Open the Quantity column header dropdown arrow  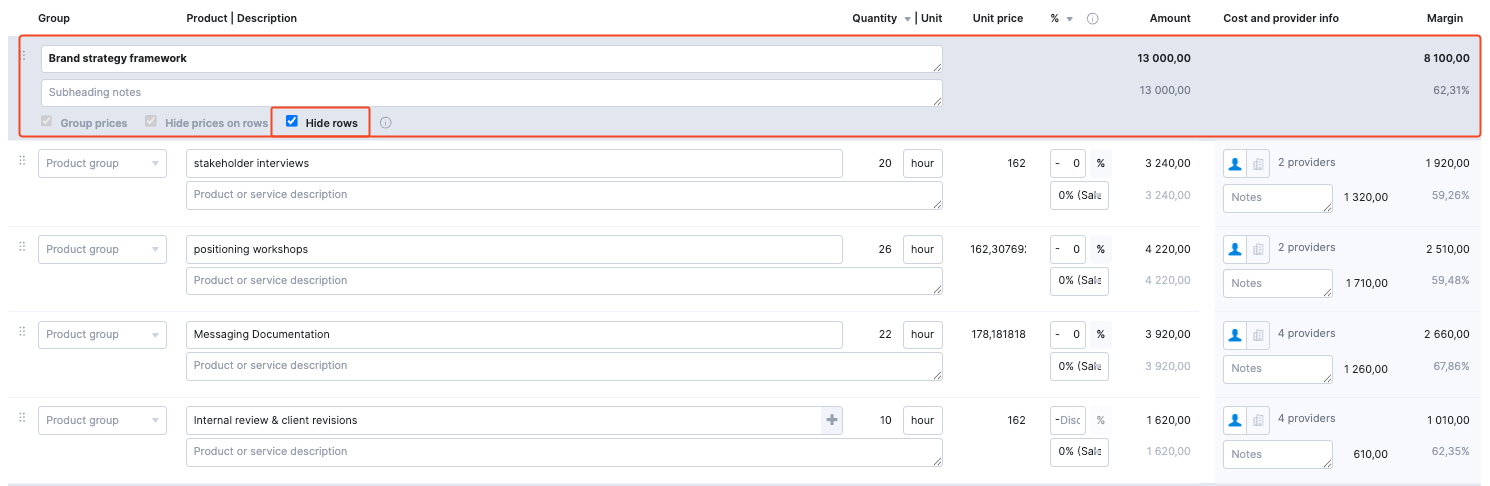point(907,19)
